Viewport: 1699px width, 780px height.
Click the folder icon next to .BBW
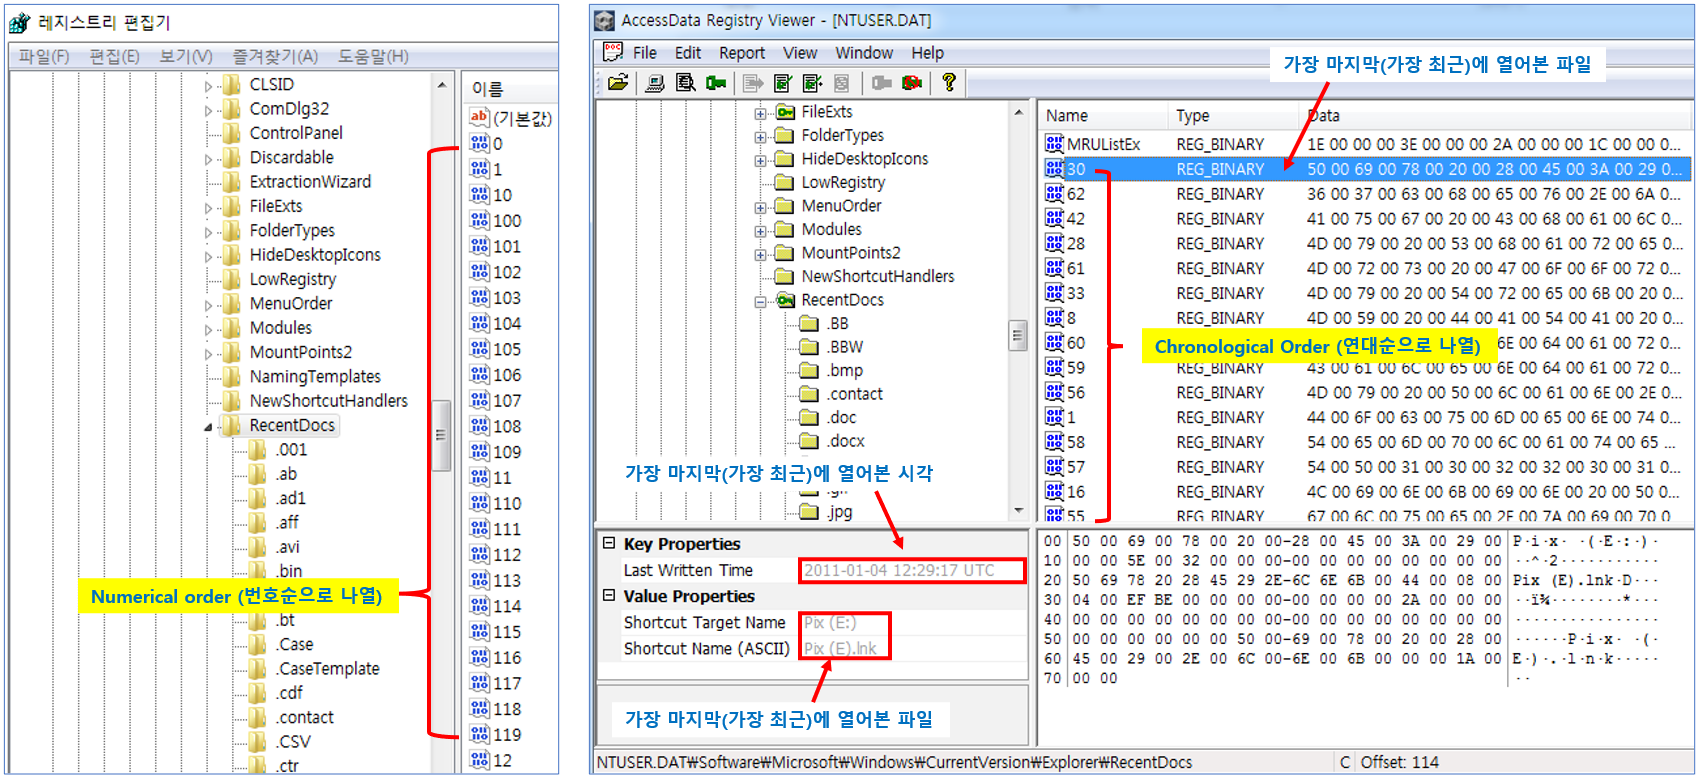(810, 347)
